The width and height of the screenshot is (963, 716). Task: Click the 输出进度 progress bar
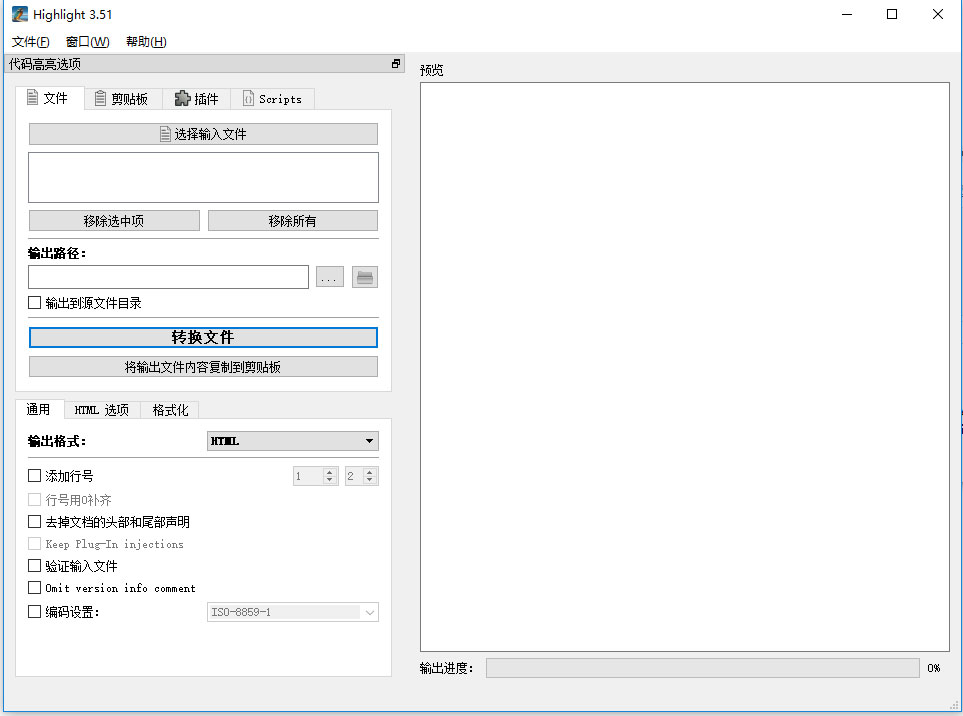coord(702,668)
